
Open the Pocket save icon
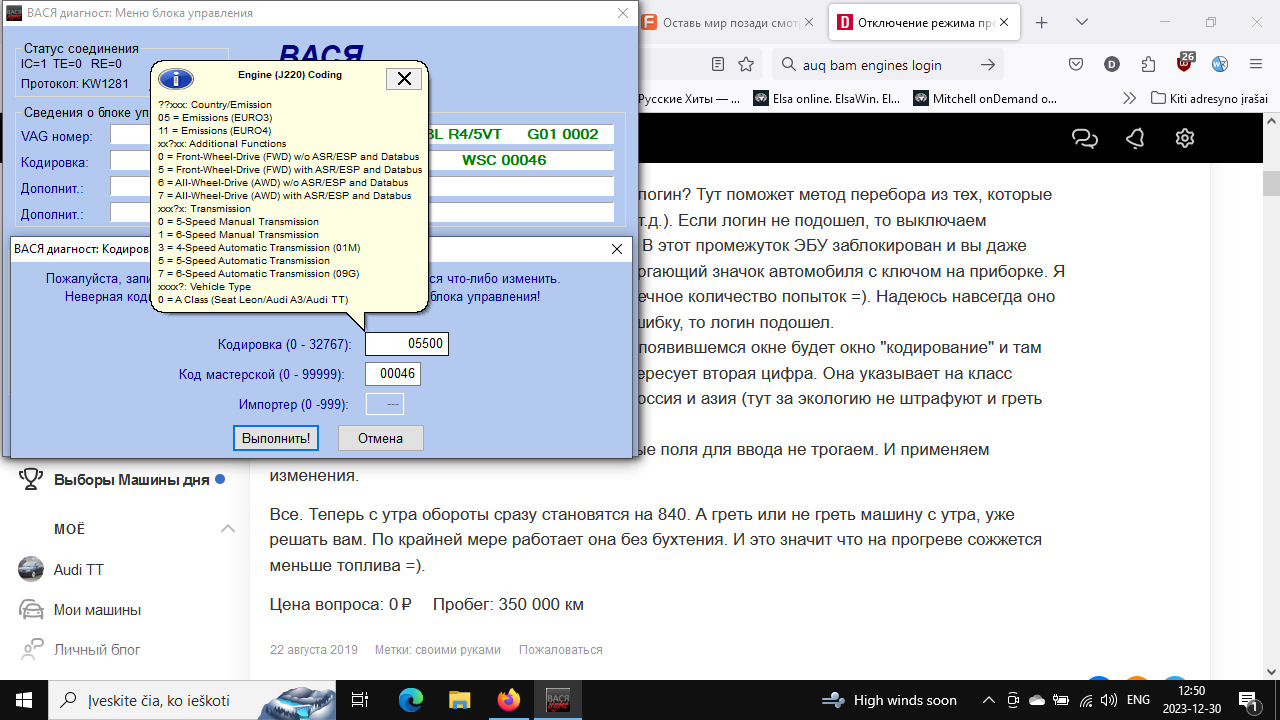1075,63
